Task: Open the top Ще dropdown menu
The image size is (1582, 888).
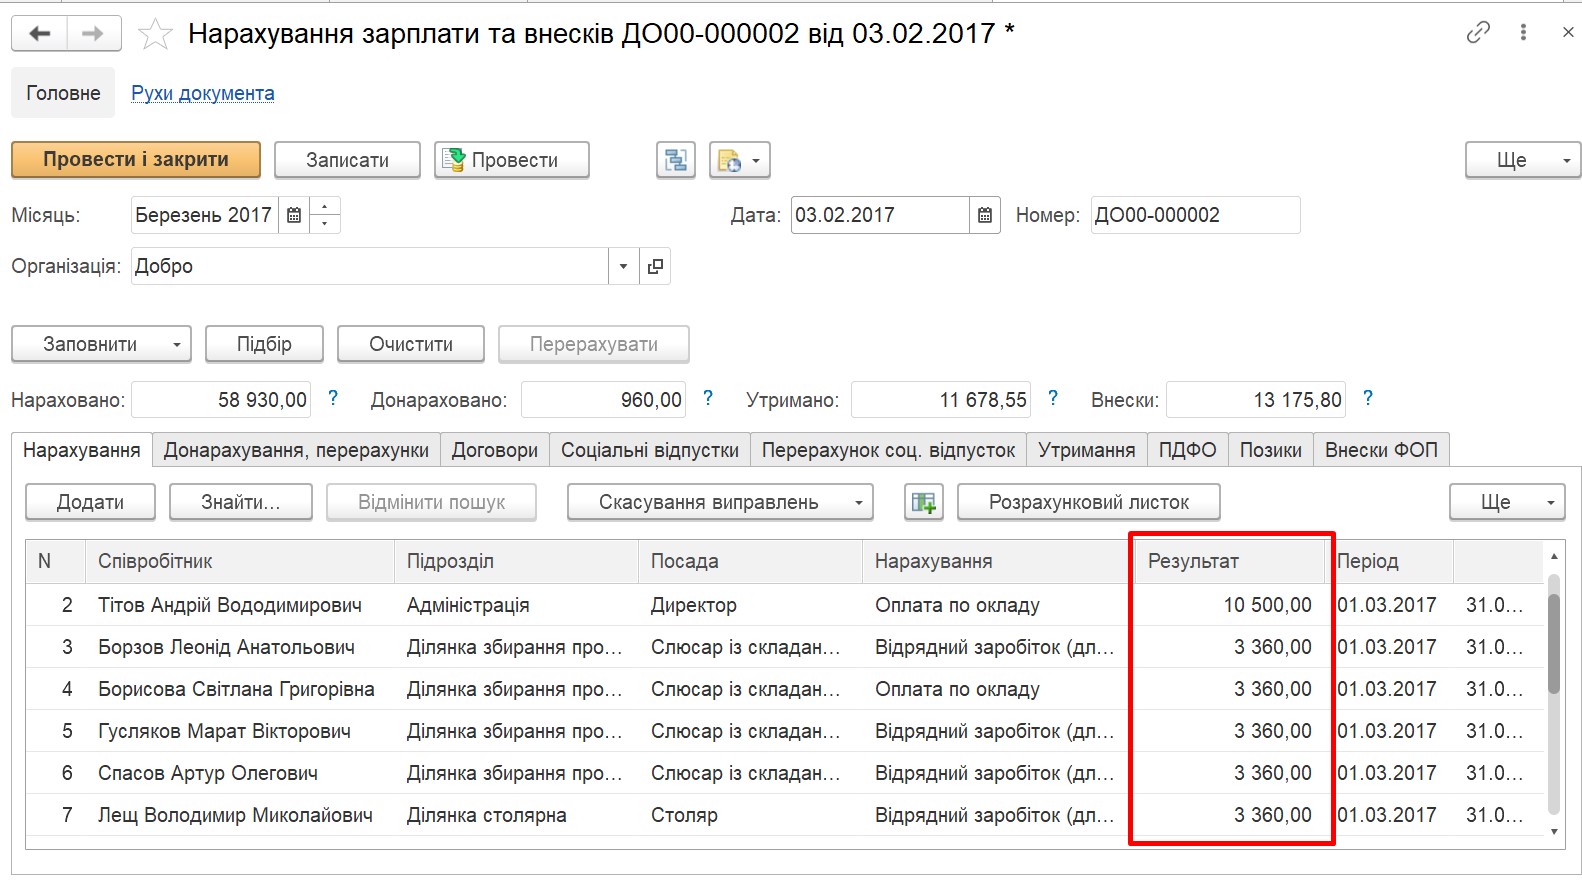Action: click(x=1523, y=160)
